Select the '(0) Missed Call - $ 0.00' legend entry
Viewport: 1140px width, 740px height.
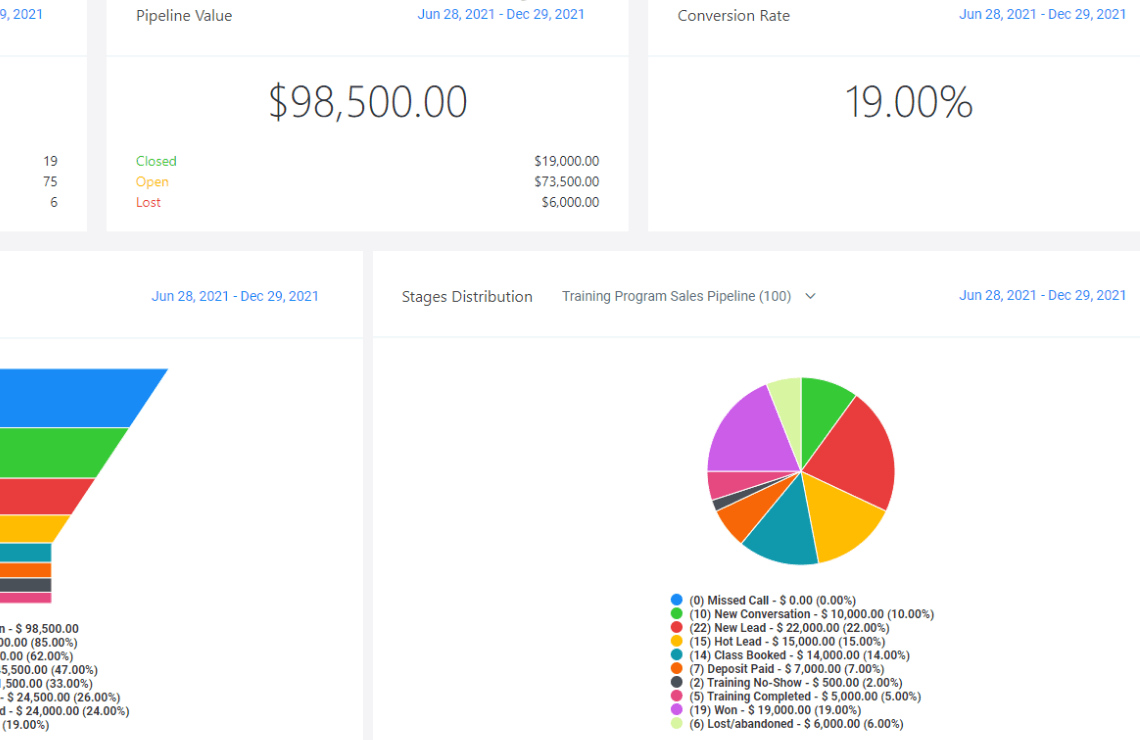(772, 600)
